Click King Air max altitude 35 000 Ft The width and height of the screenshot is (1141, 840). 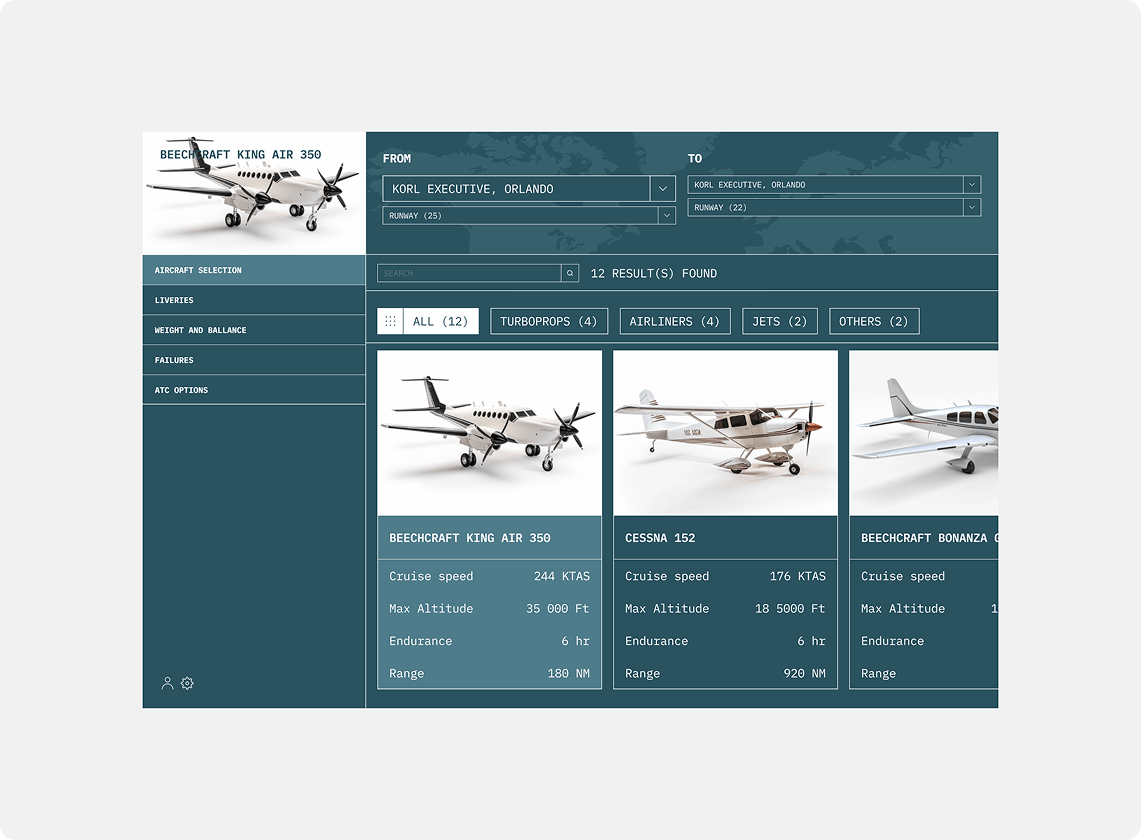click(x=557, y=609)
